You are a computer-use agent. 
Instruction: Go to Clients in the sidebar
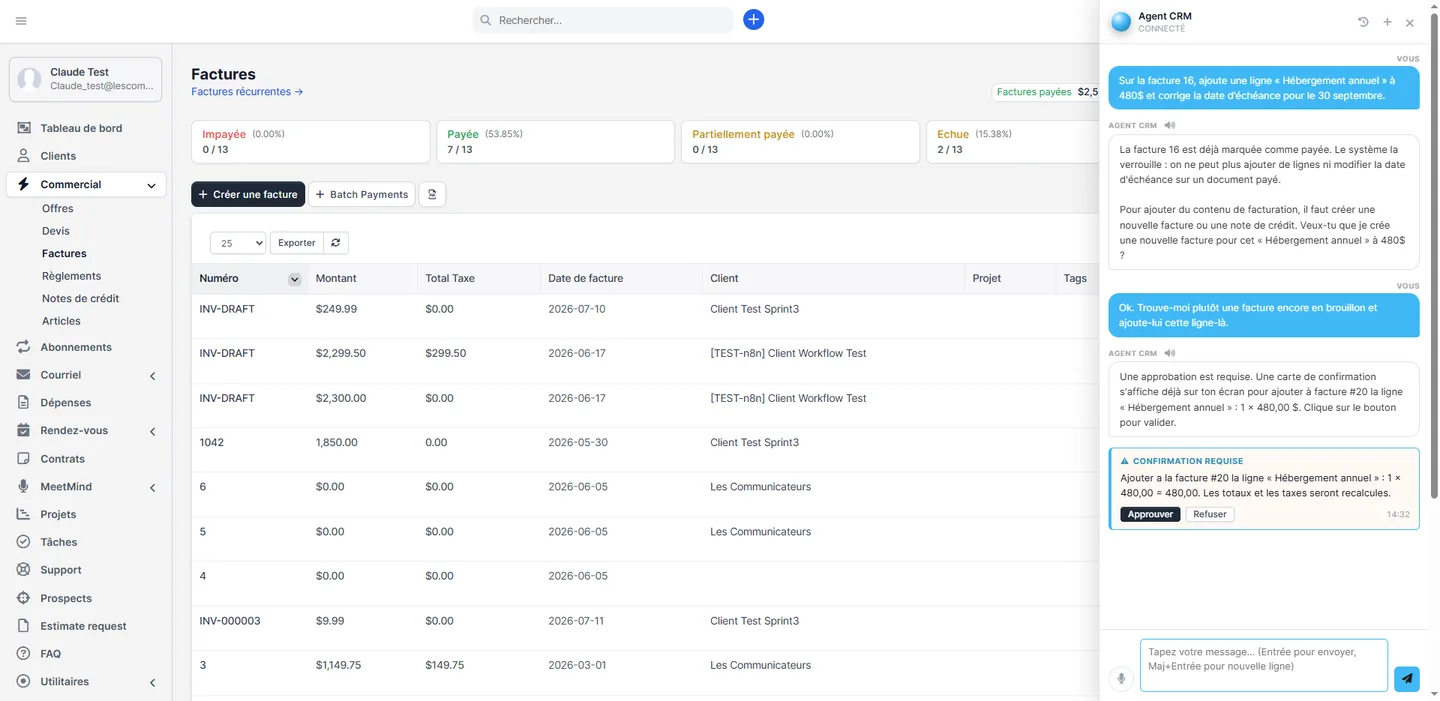point(58,156)
